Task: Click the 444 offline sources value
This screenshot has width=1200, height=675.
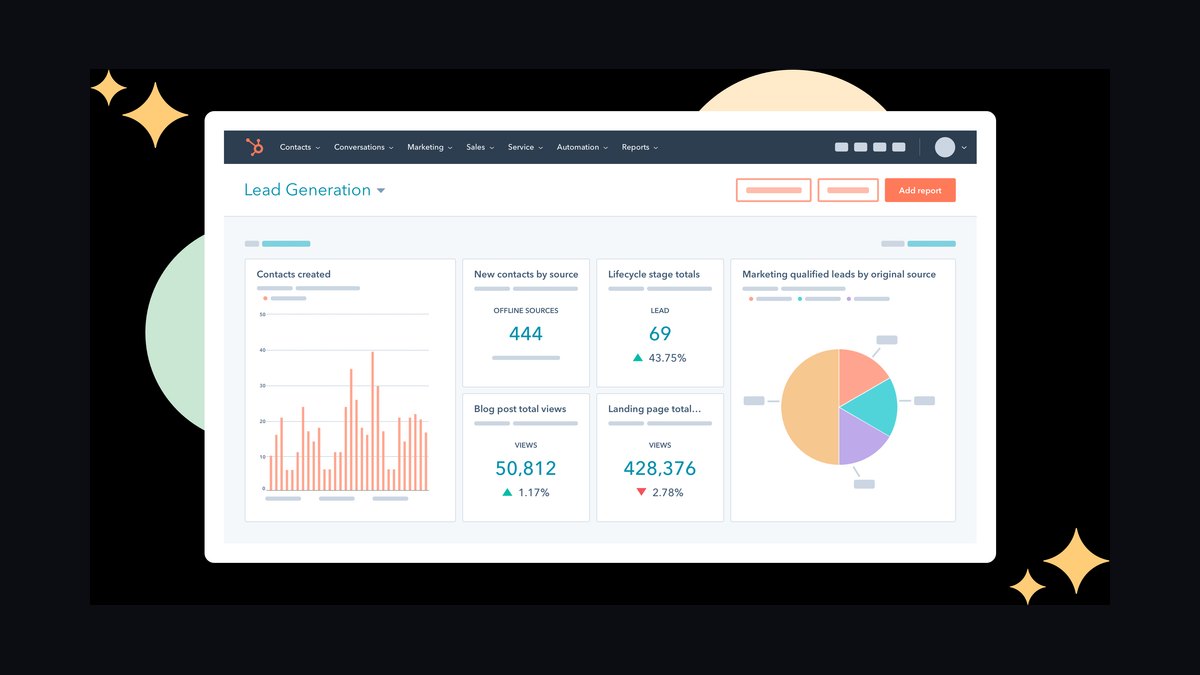Action: [526, 334]
